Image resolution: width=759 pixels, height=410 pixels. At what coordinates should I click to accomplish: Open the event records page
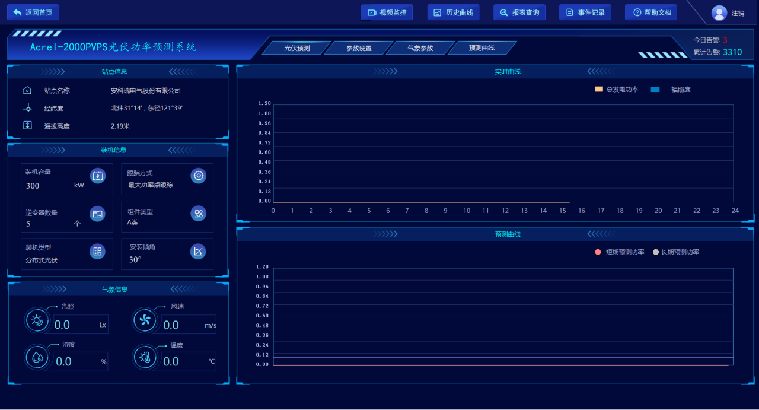click(x=585, y=12)
